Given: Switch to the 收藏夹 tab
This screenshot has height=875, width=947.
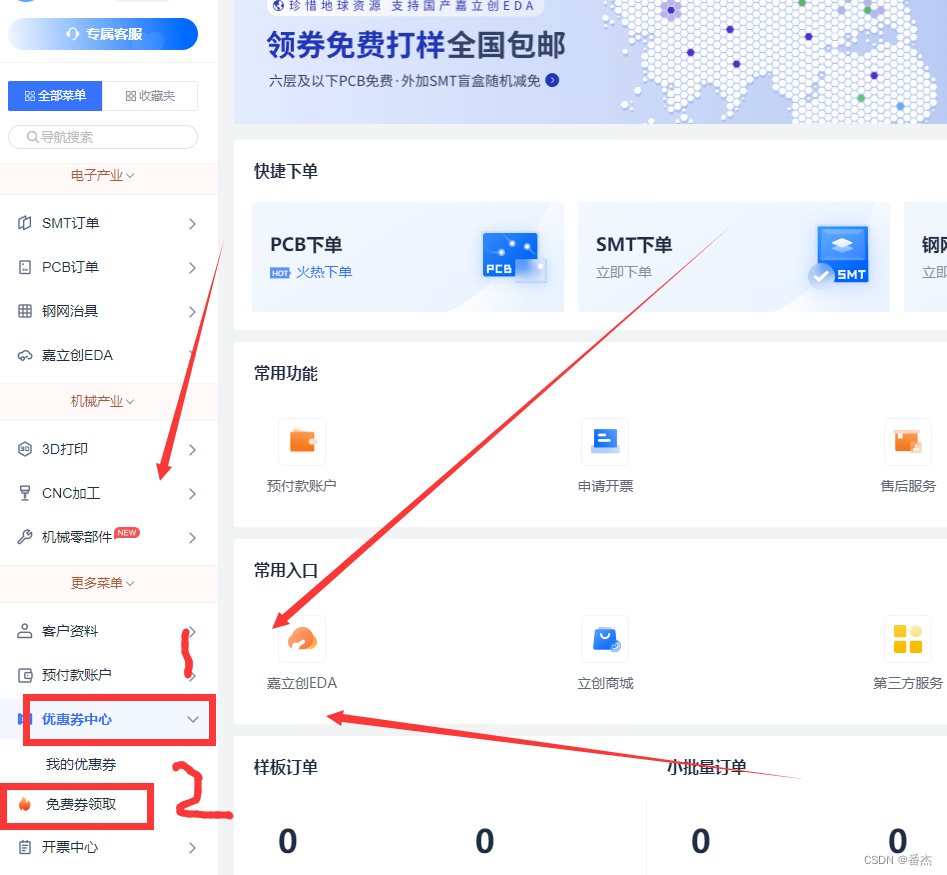Looking at the screenshot, I should click(150, 96).
